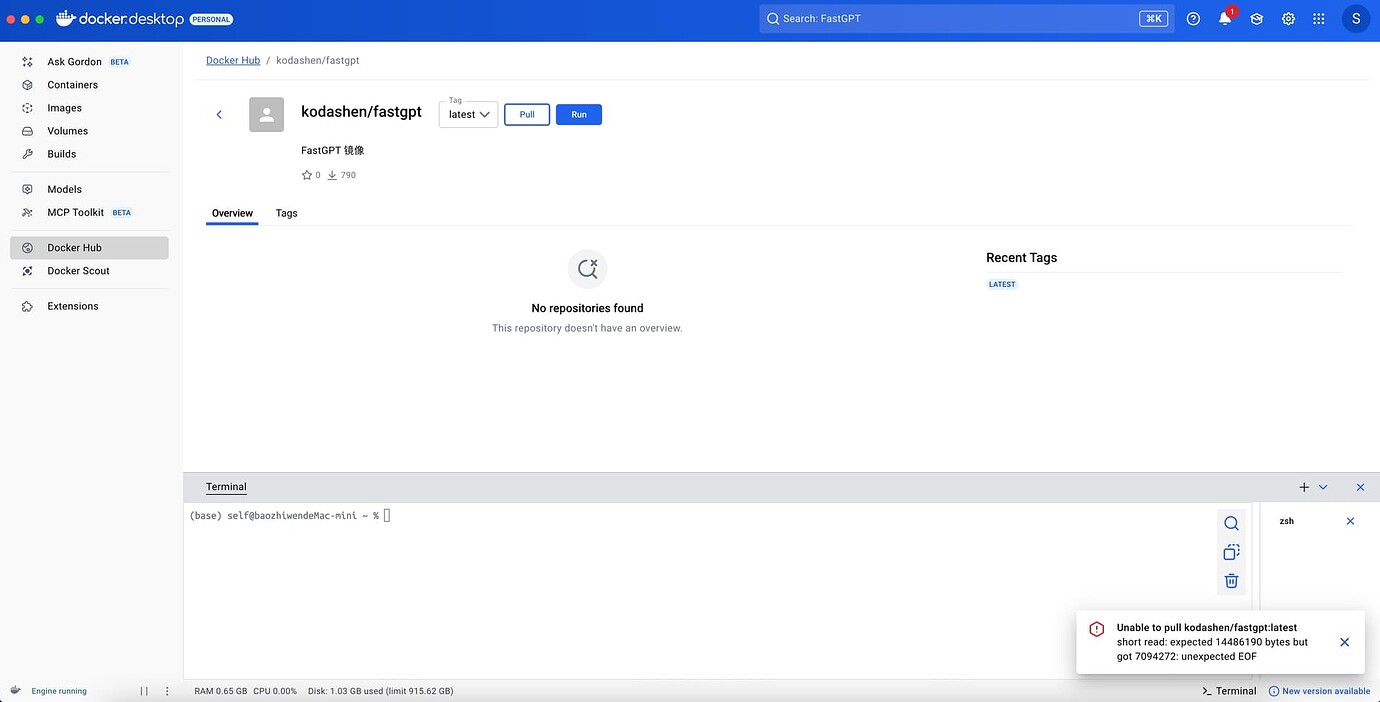Select the Overview tab
The width and height of the screenshot is (1380, 702).
click(x=232, y=213)
